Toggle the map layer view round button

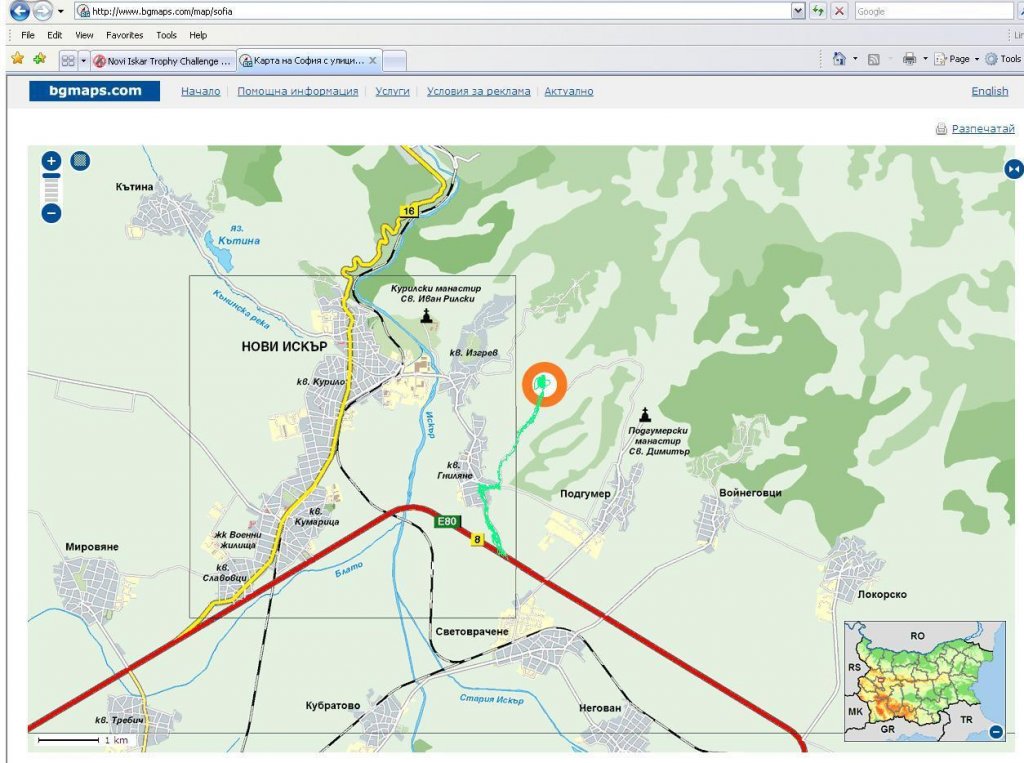pos(80,161)
